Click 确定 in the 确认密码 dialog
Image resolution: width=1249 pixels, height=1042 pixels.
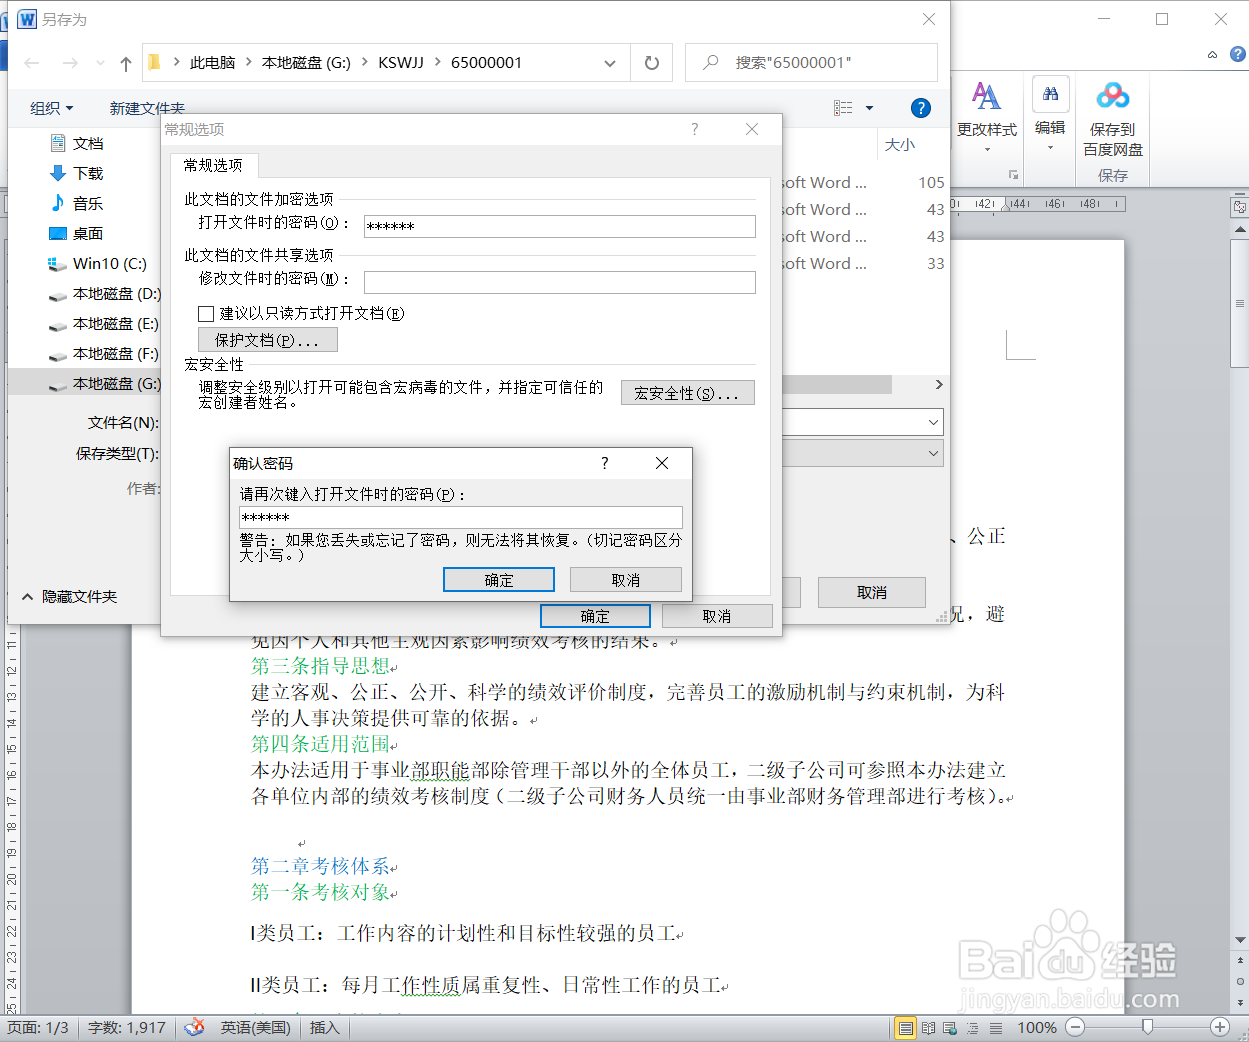(x=498, y=579)
